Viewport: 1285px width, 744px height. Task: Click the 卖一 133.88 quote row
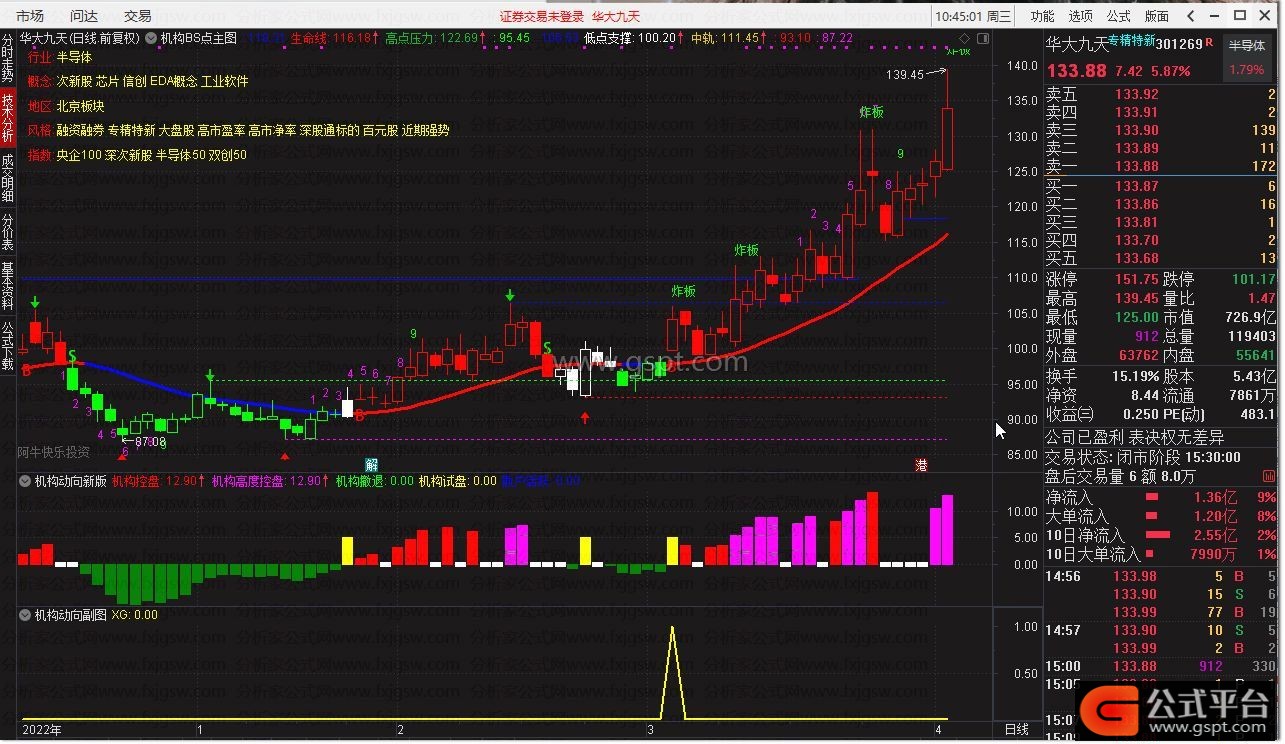pos(1160,166)
